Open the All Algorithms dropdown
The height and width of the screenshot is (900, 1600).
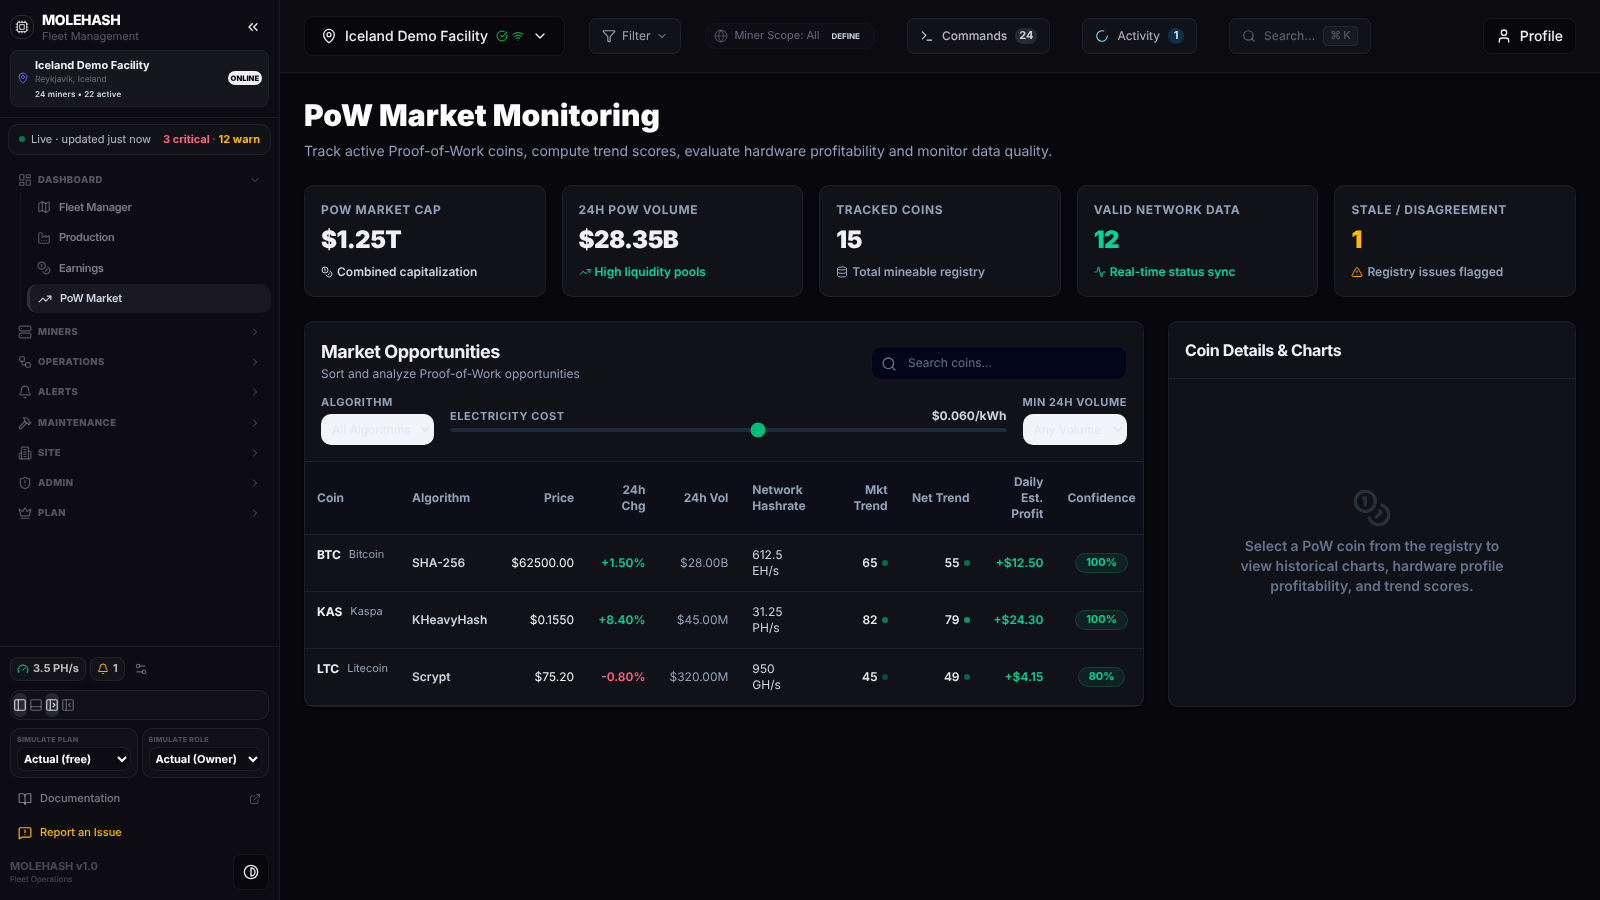(x=377, y=430)
